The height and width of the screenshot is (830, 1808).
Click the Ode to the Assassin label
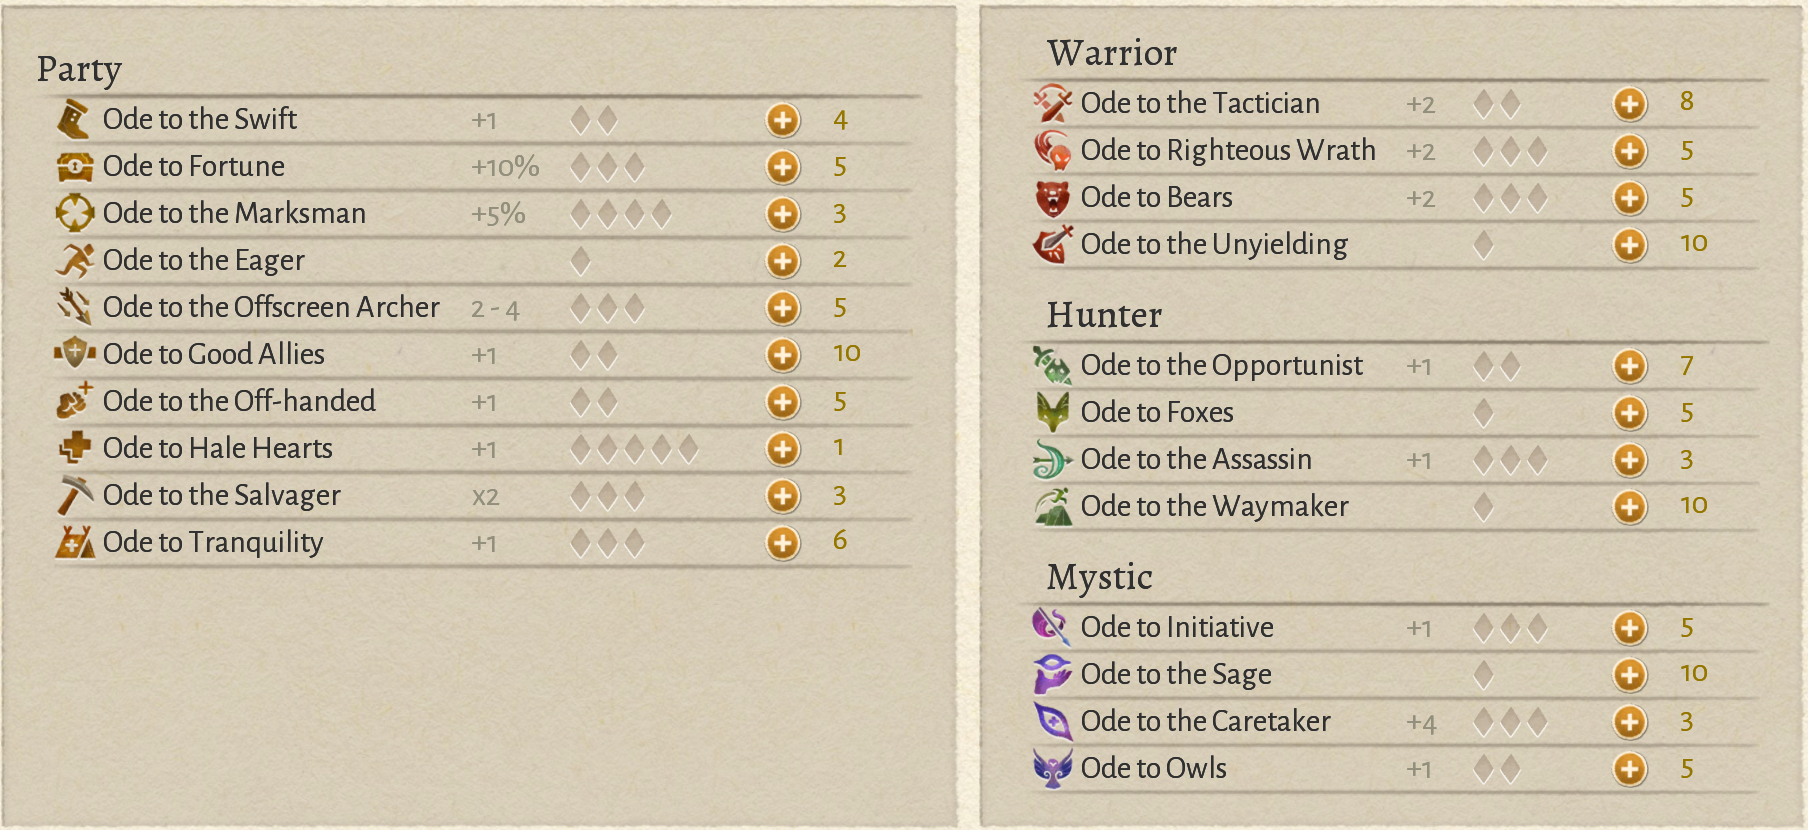(1196, 459)
